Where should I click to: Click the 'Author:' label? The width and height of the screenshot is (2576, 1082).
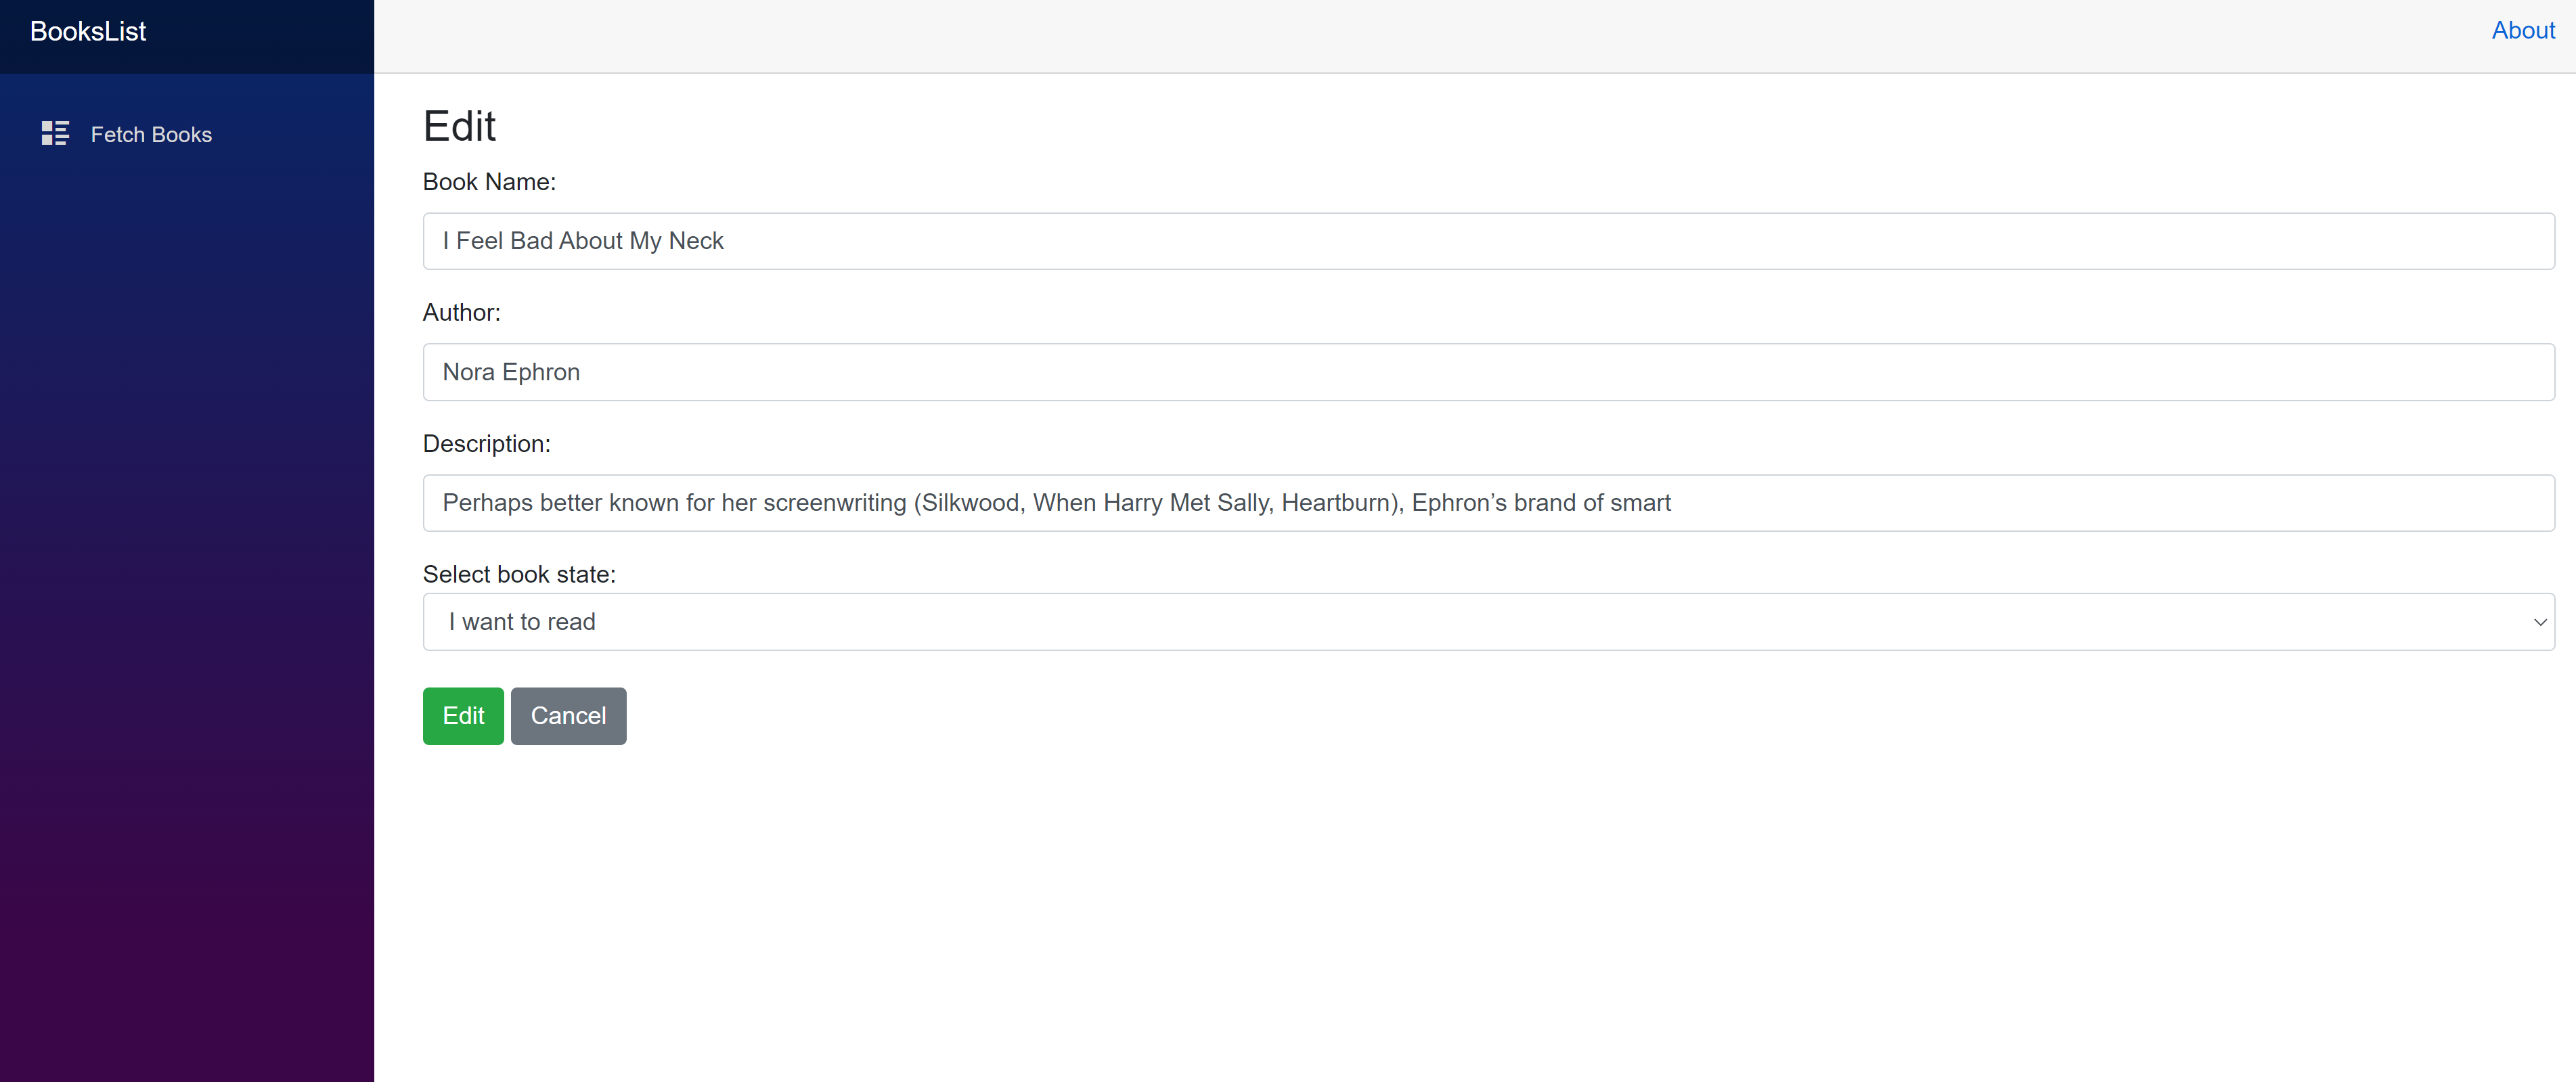click(461, 313)
